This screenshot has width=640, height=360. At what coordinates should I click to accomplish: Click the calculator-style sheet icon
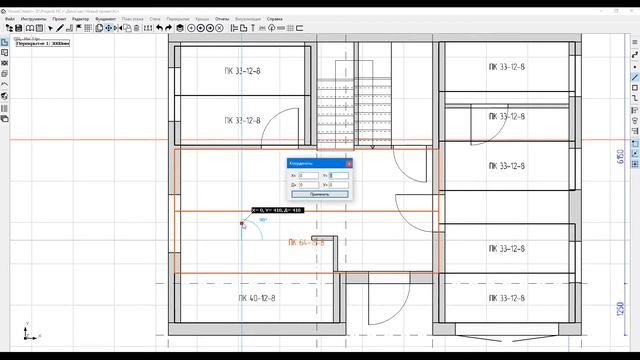pos(40,28)
